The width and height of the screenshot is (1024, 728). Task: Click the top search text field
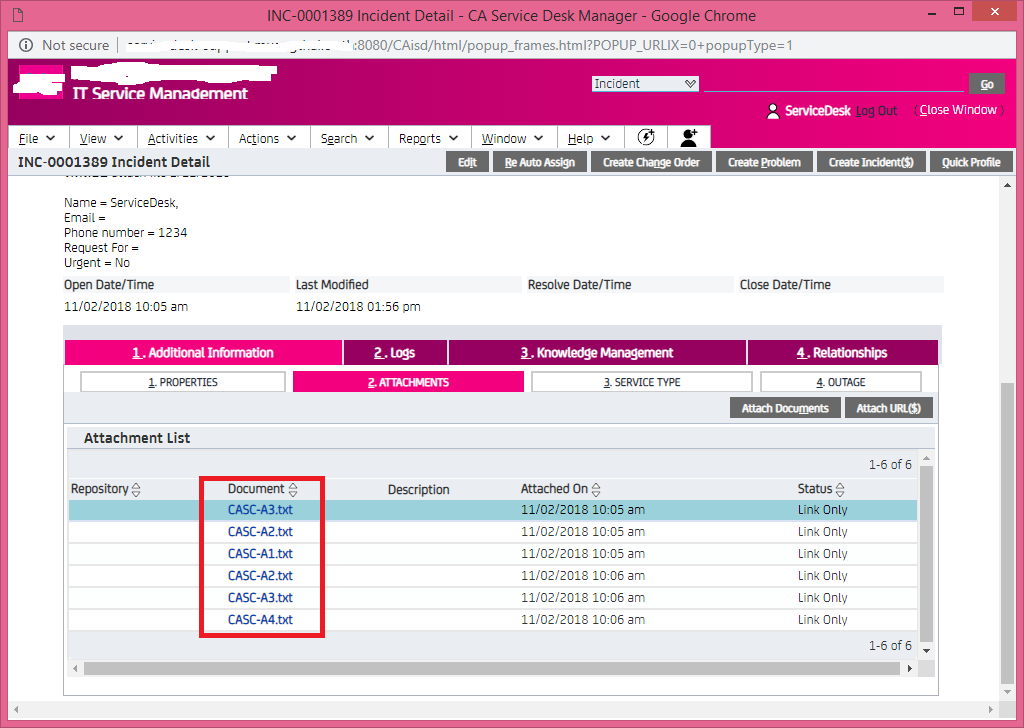833,84
